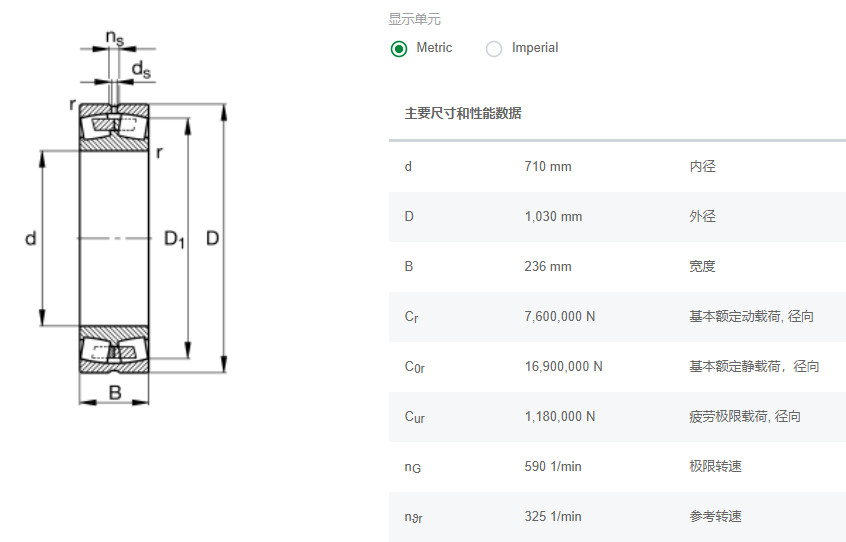Select the Metric radio button
The image size is (846, 542).
click(399, 48)
